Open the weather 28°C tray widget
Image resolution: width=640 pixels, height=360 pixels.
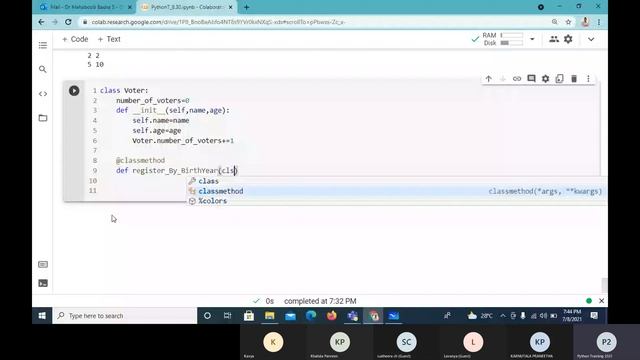[480, 316]
